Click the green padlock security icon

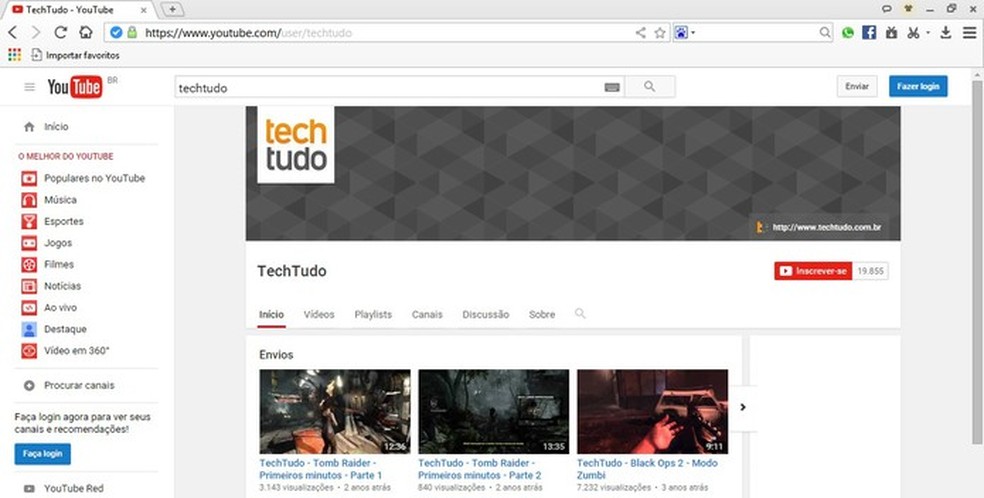pyautogui.click(x=132, y=33)
